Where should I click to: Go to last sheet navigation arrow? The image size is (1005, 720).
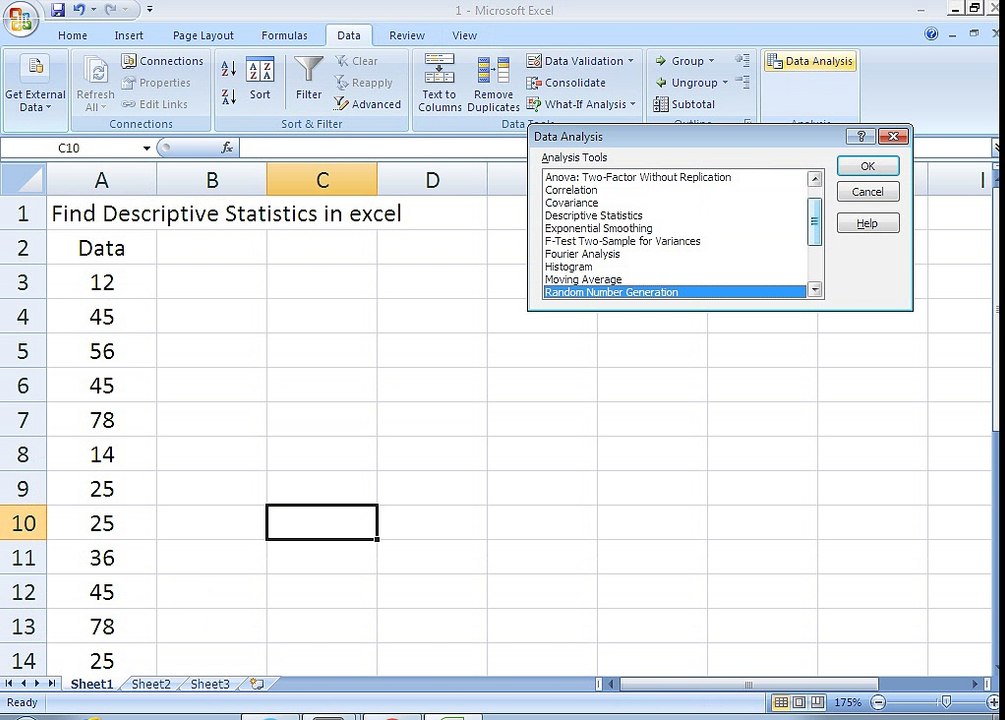(51, 683)
